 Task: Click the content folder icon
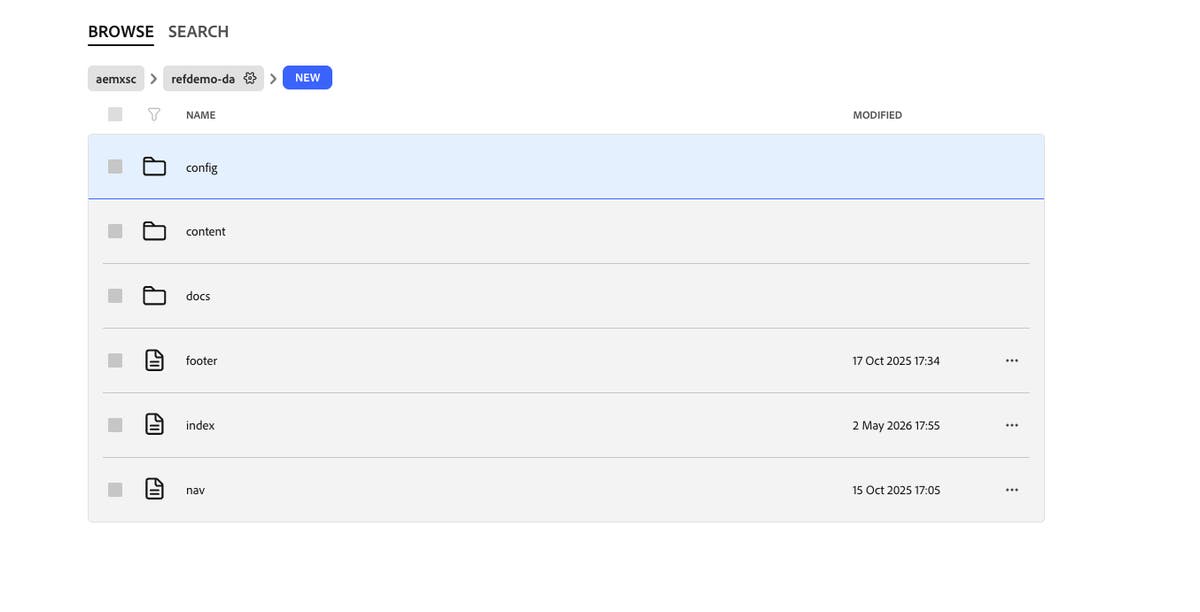[154, 231]
